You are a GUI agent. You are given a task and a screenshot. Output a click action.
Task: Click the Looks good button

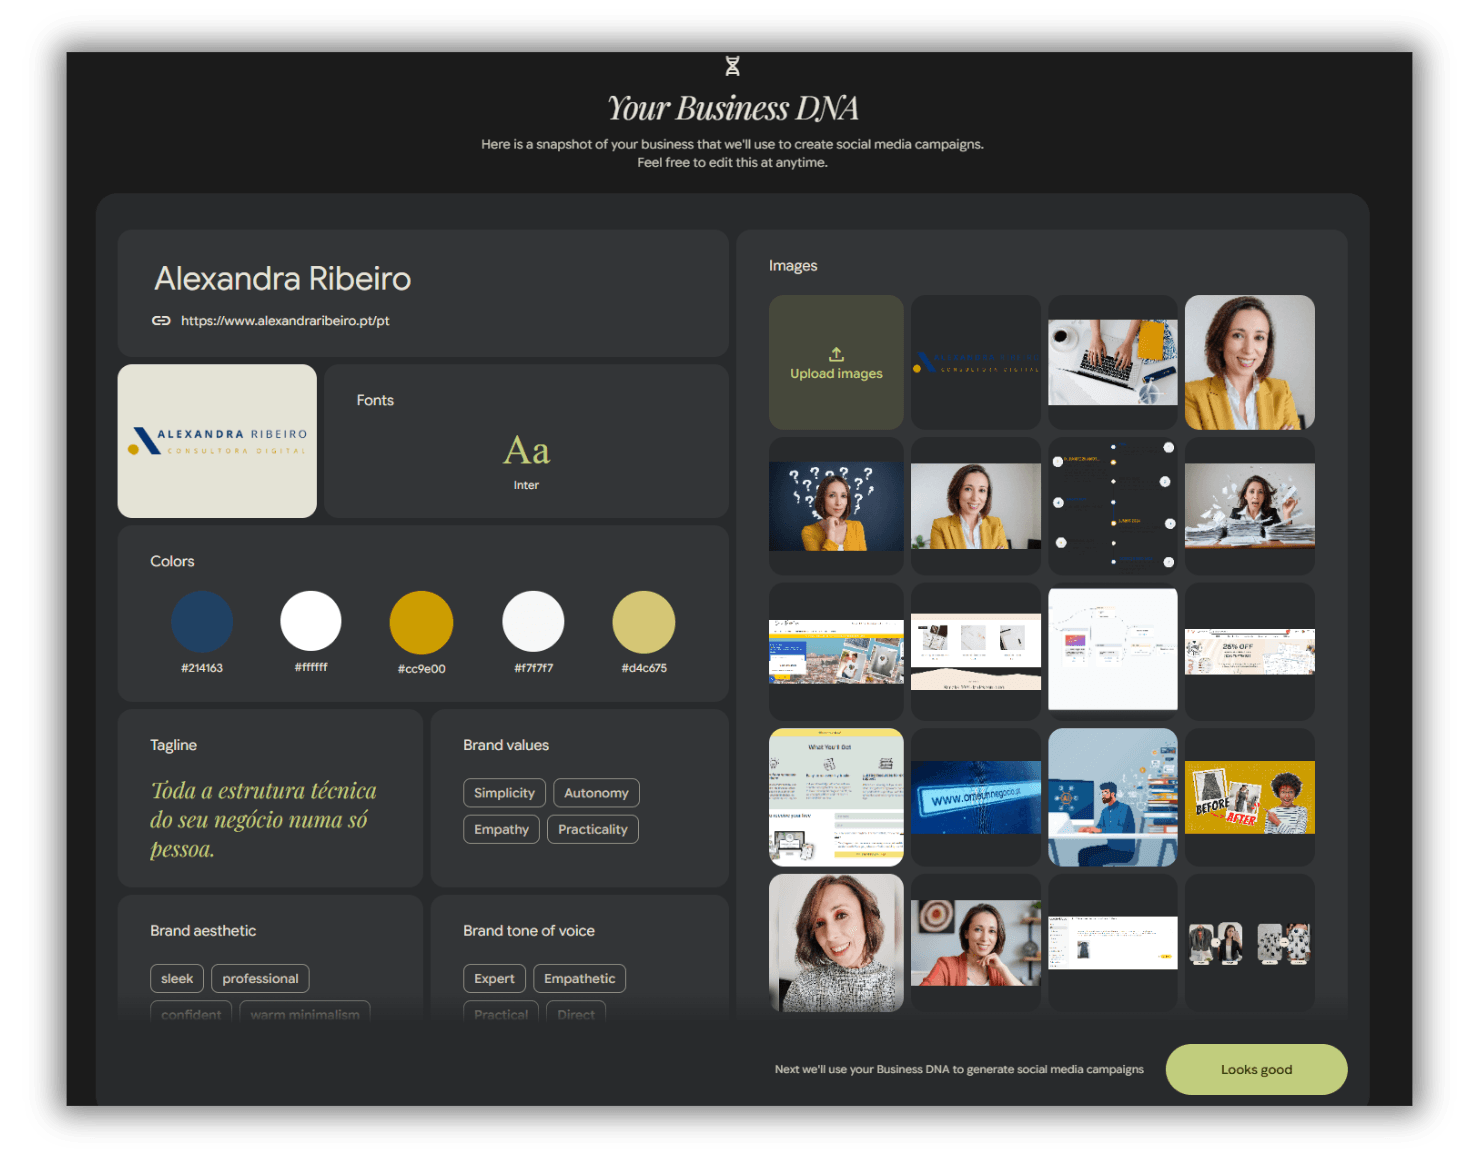[x=1256, y=1069]
